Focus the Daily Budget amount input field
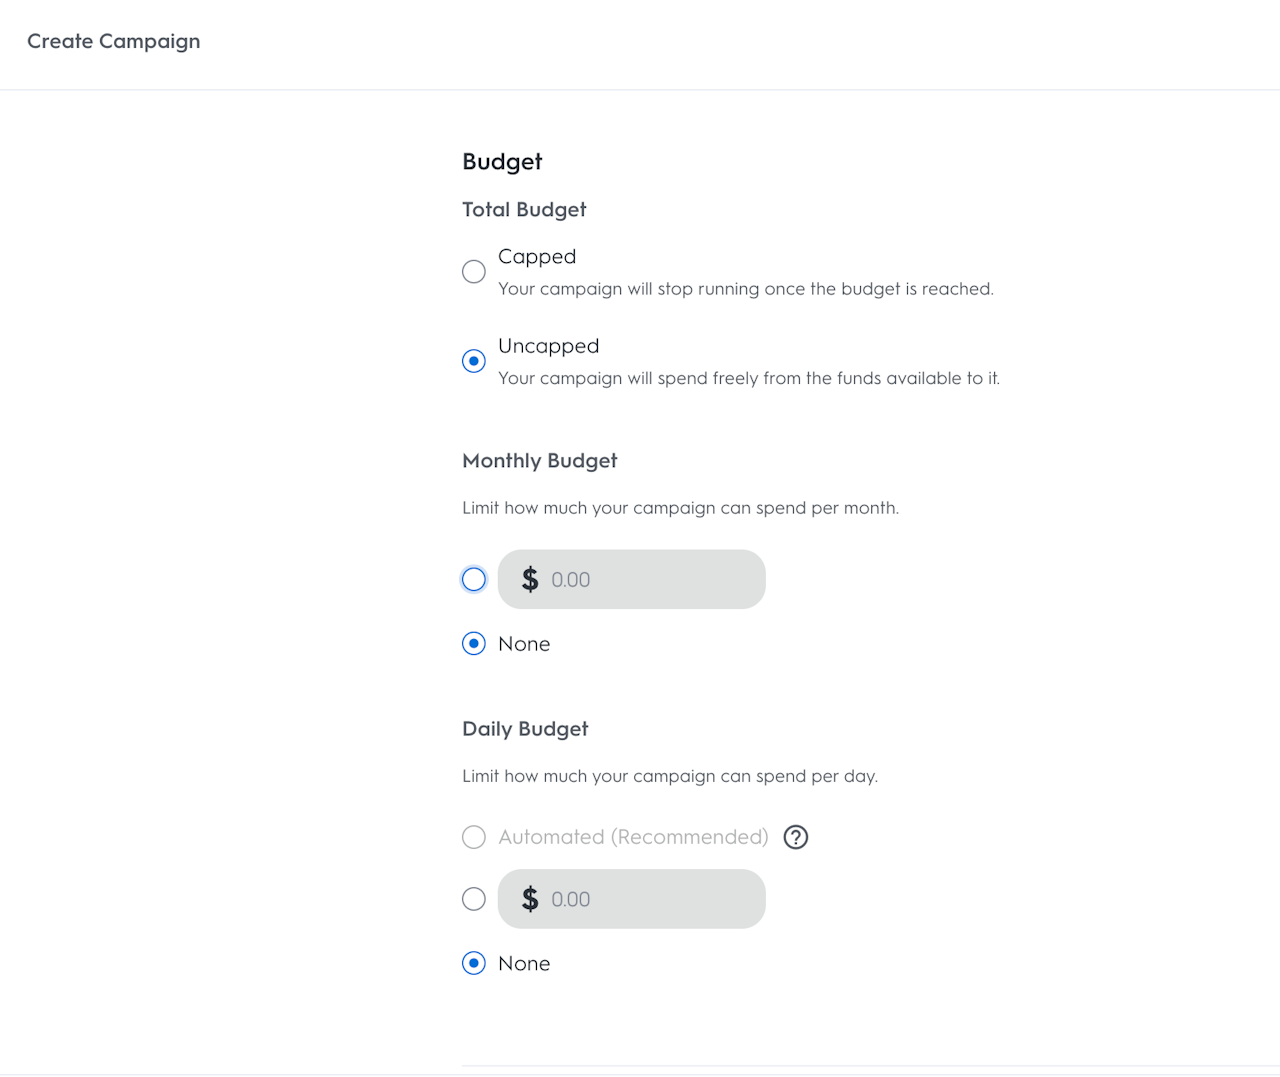1280x1077 pixels. pos(650,899)
